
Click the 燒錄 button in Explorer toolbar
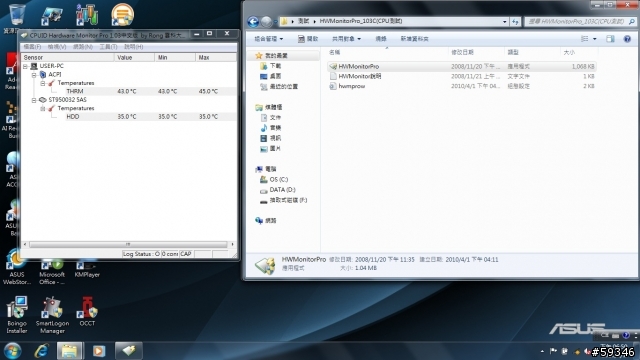pyautogui.click(x=380, y=39)
